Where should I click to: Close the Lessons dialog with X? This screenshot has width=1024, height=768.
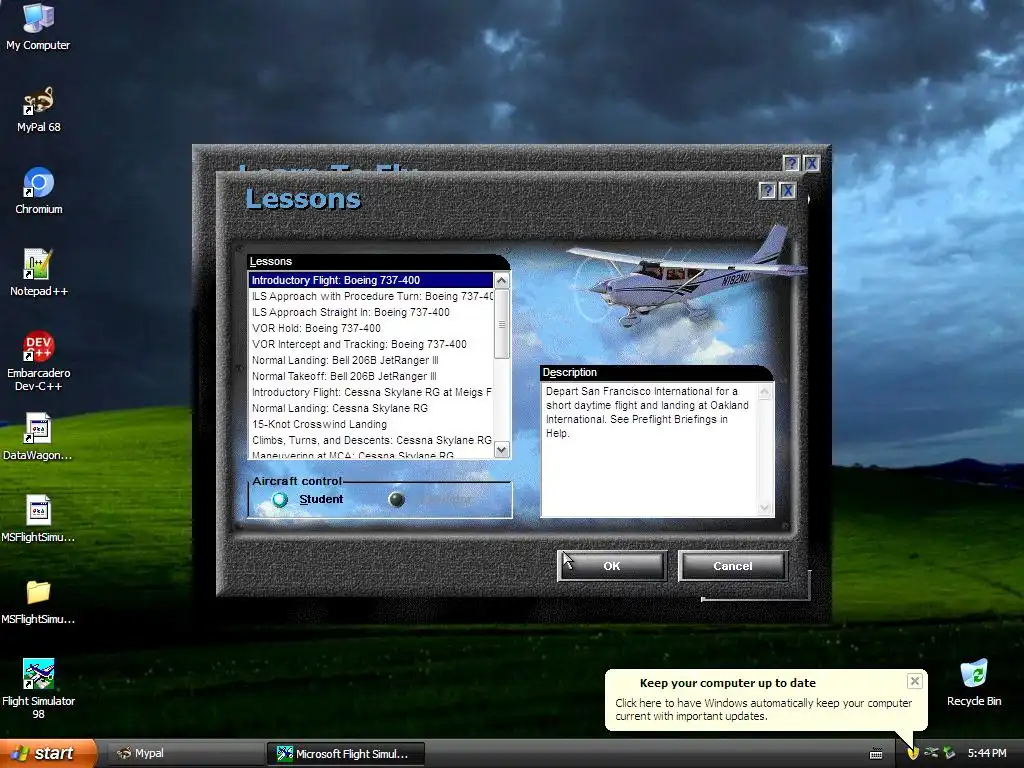coord(788,191)
